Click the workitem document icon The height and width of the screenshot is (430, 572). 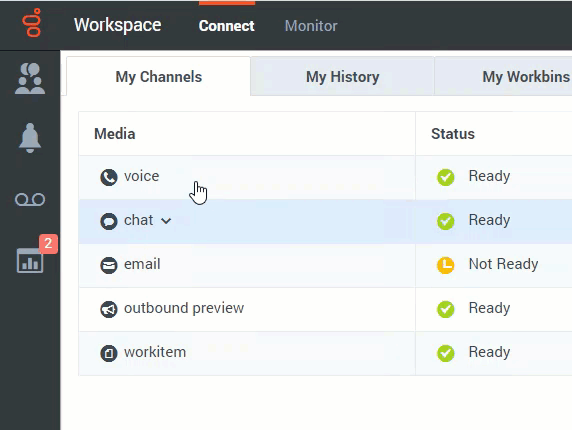click(x=109, y=353)
